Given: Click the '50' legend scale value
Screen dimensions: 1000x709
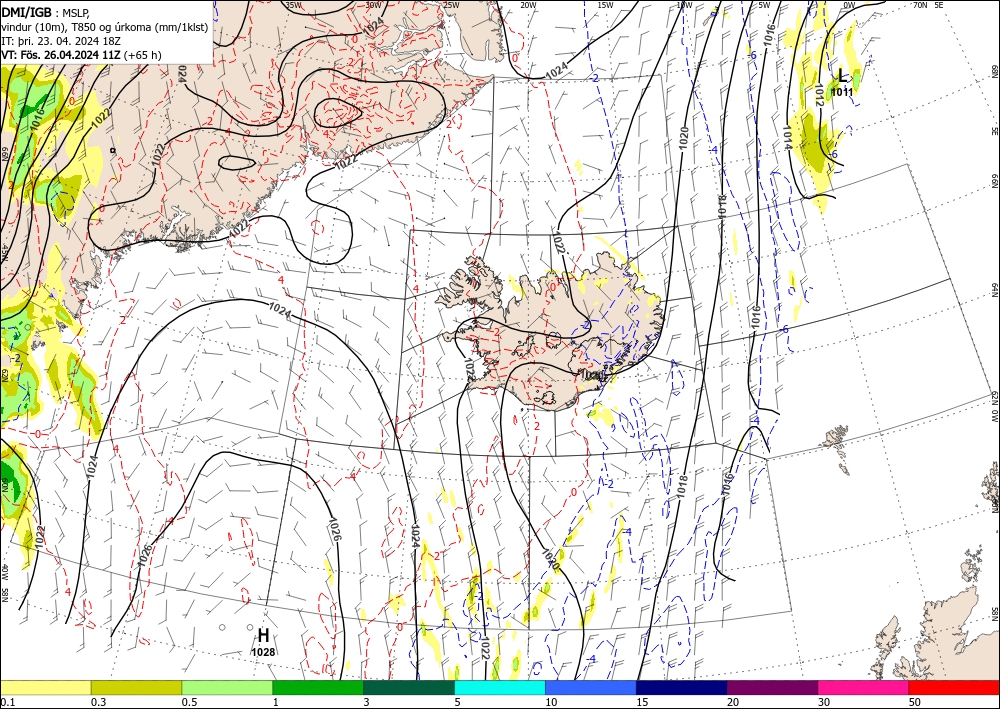Looking at the screenshot, I should click(x=915, y=702).
